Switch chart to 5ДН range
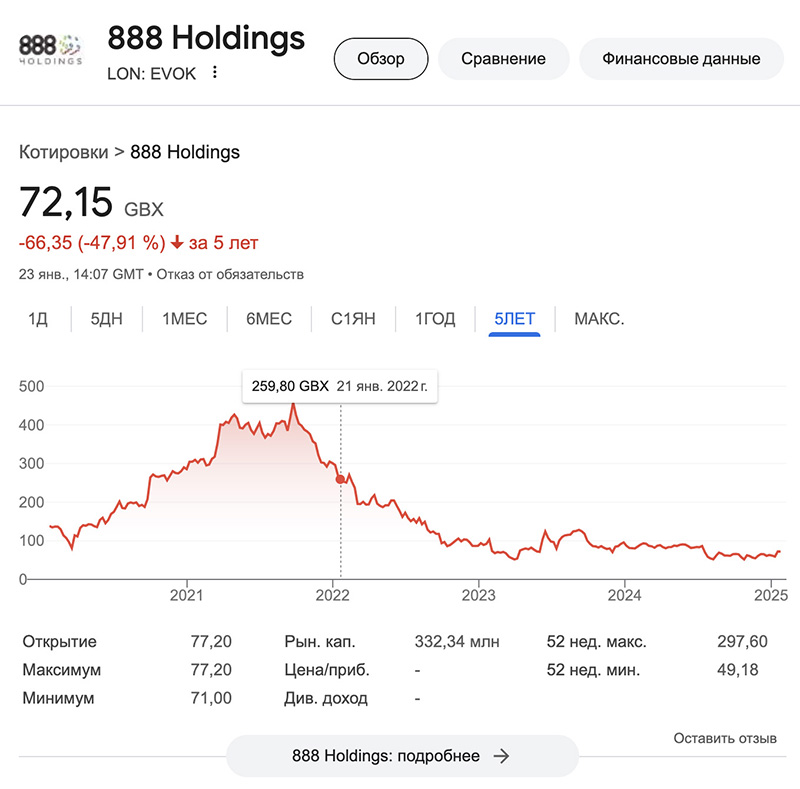Viewport: 800px width, 789px height. pos(106,319)
